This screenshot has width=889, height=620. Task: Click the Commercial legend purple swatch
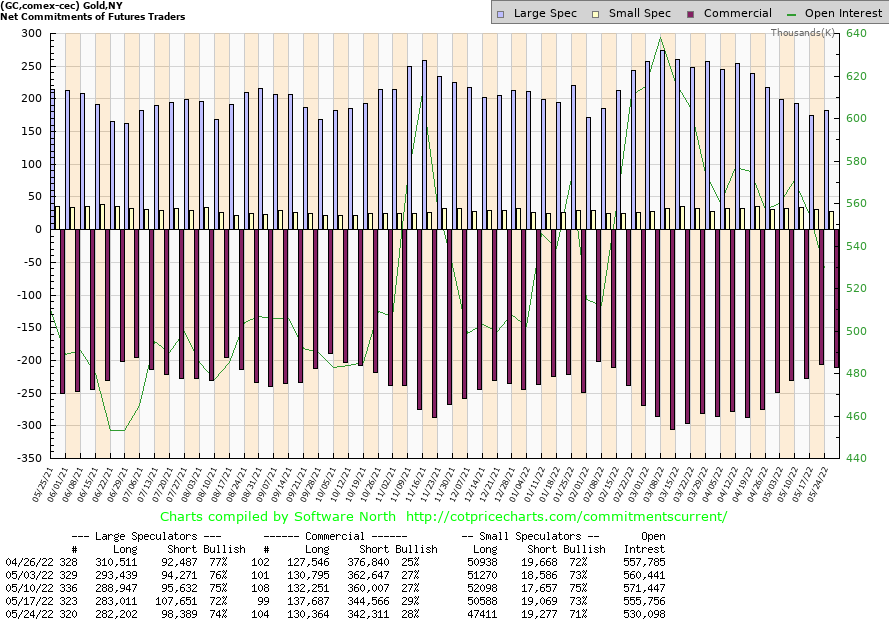pyautogui.click(x=691, y=13)
